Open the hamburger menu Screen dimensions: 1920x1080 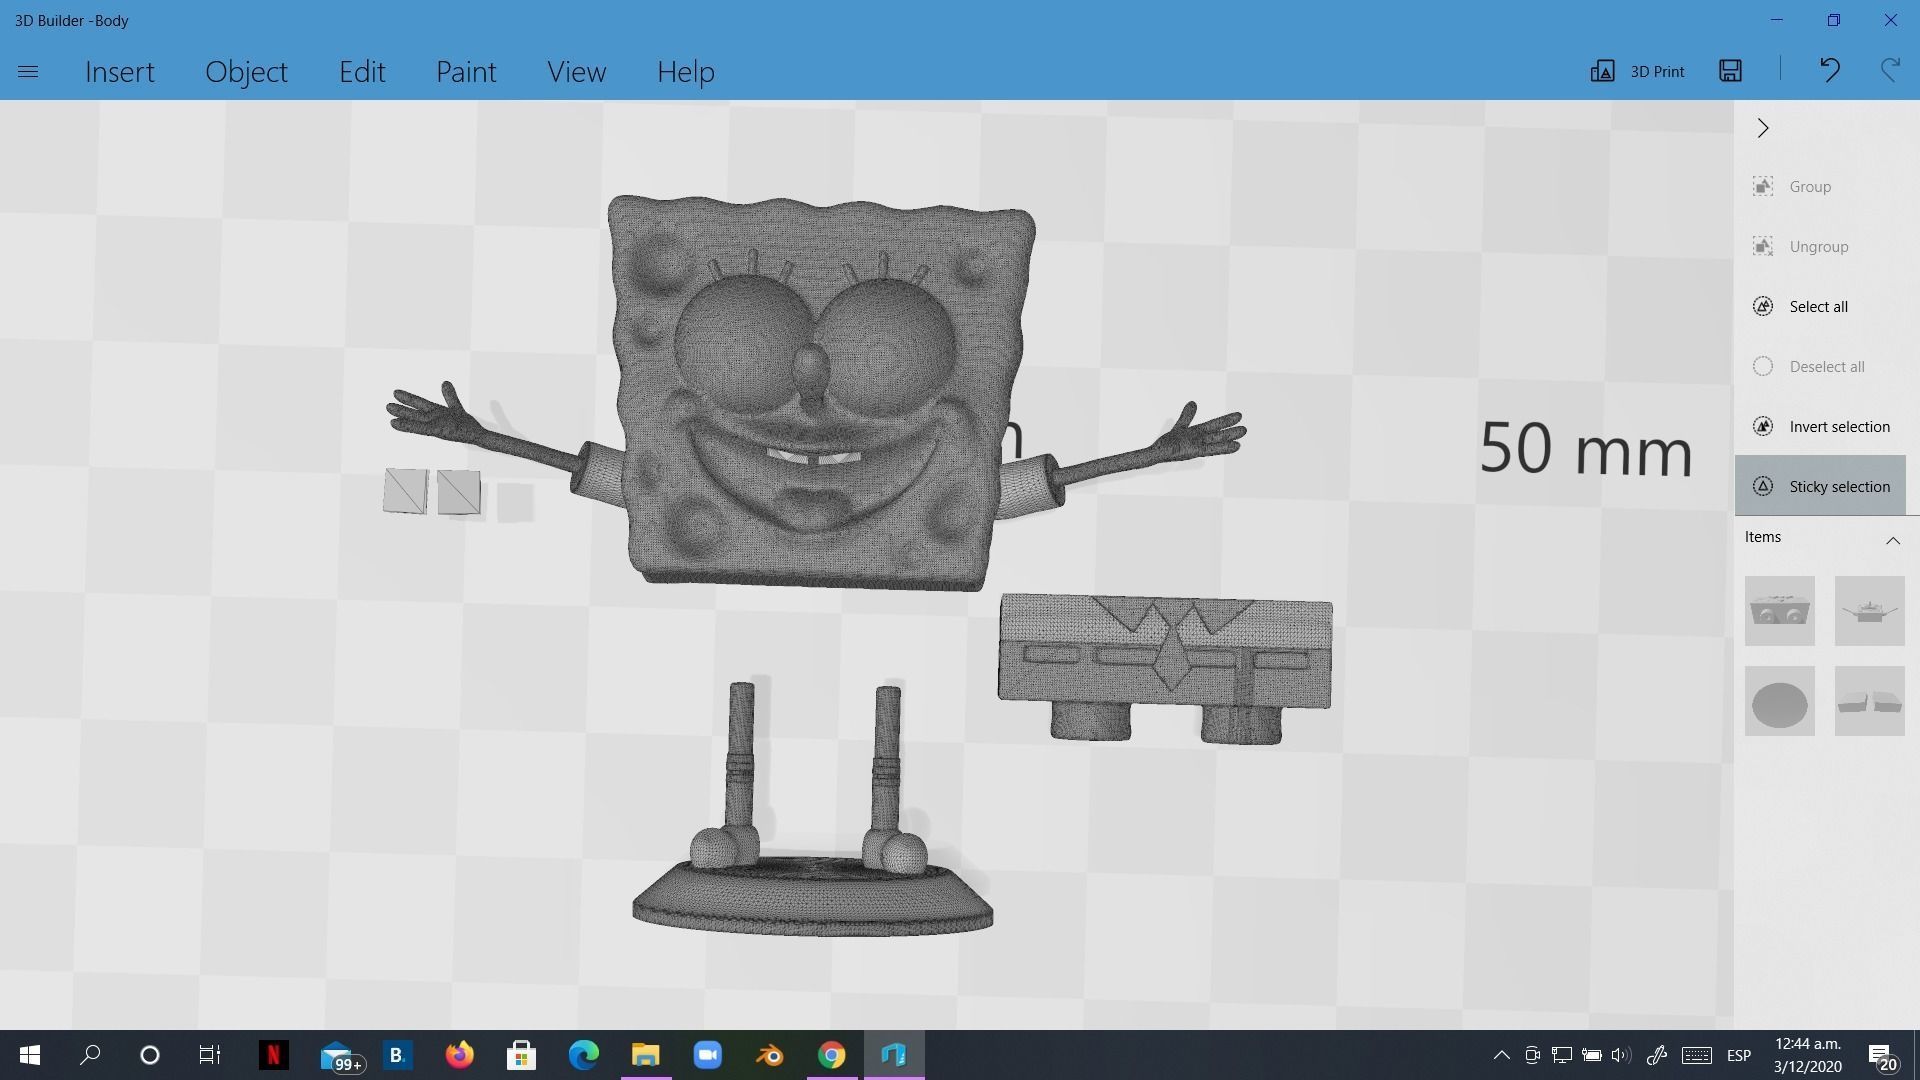pyautogui.click(x=28, y=72)
